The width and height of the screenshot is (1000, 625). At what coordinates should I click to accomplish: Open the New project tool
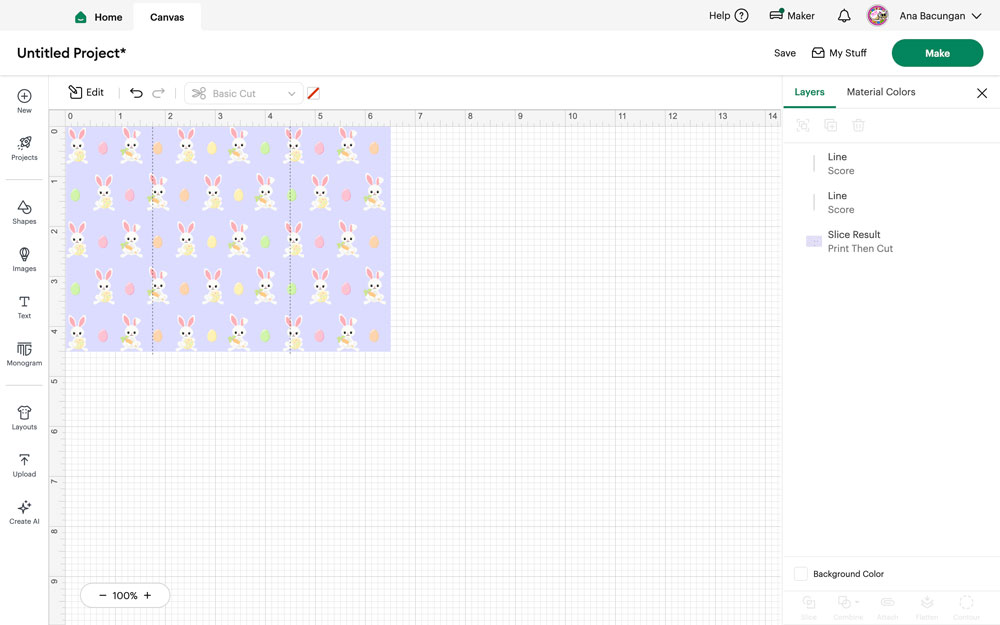coord(24,101)
